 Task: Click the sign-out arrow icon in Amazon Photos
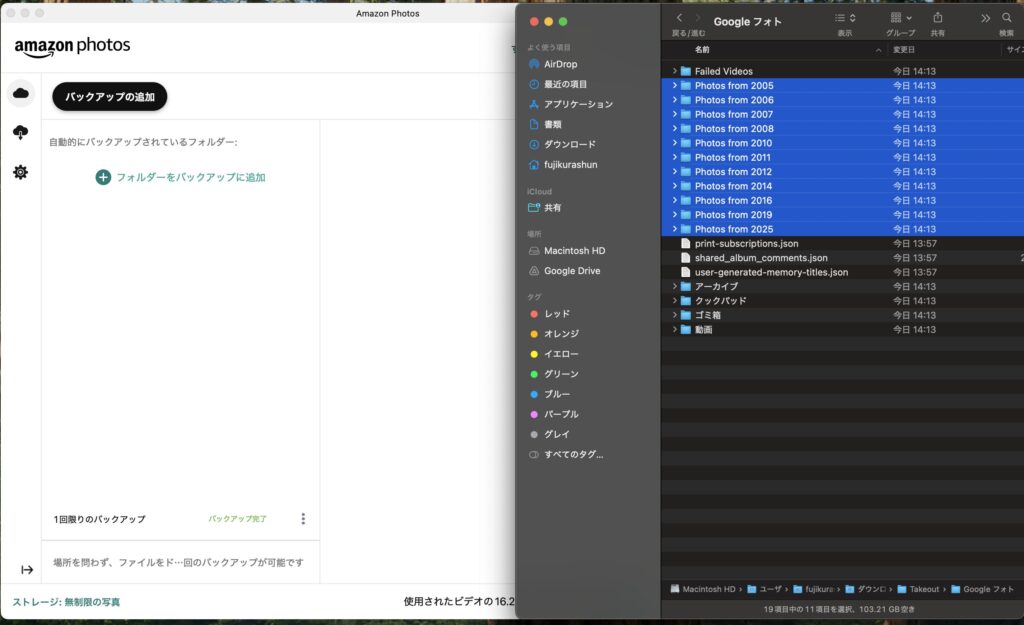(x=27, y=570)
